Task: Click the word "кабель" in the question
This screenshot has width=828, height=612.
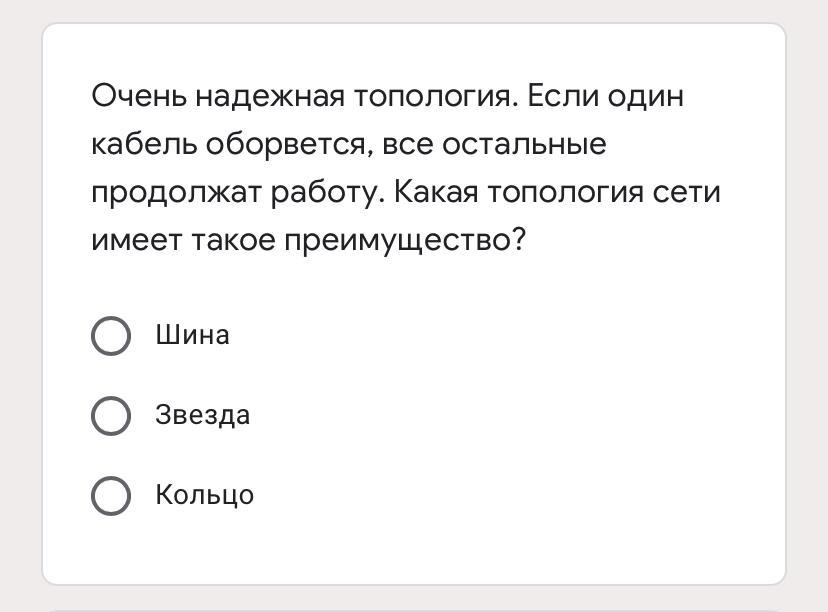Action: (x=144, y=144)
